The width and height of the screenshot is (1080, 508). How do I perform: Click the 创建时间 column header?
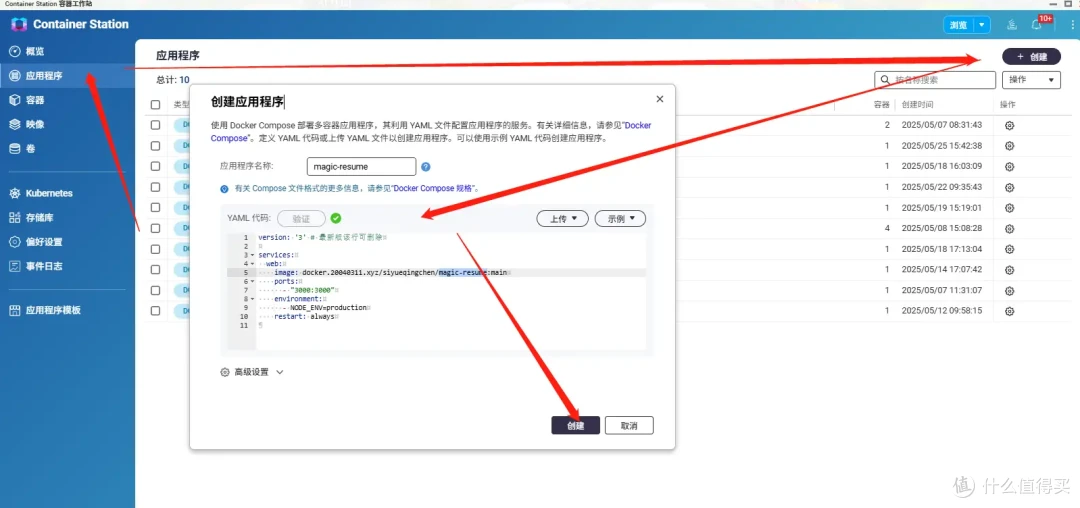click(x=917, y=105)
